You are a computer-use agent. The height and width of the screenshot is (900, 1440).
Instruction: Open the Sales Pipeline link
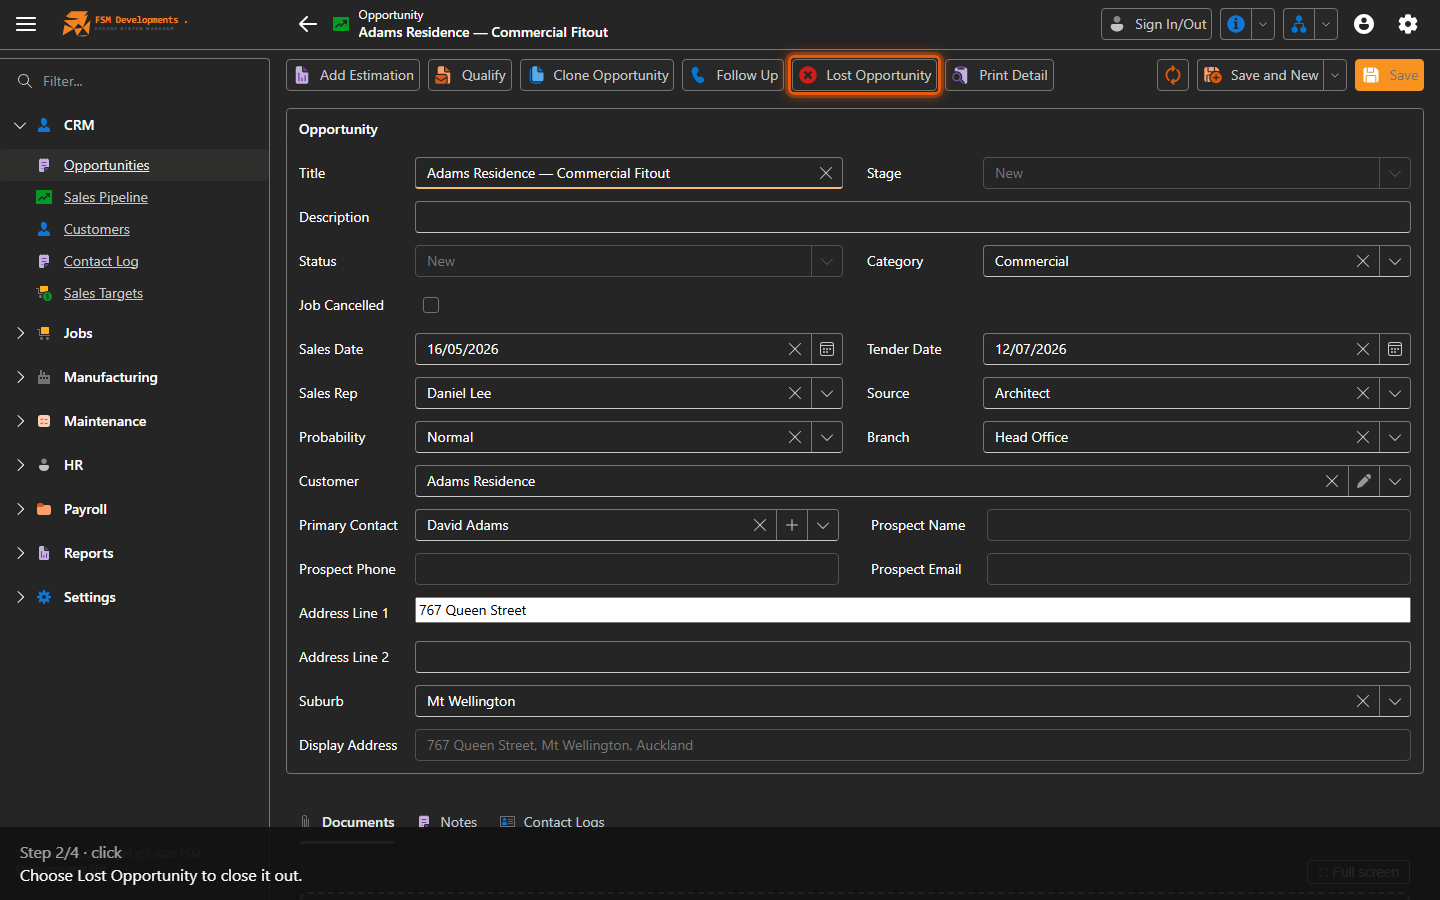[x=106, y=197]
